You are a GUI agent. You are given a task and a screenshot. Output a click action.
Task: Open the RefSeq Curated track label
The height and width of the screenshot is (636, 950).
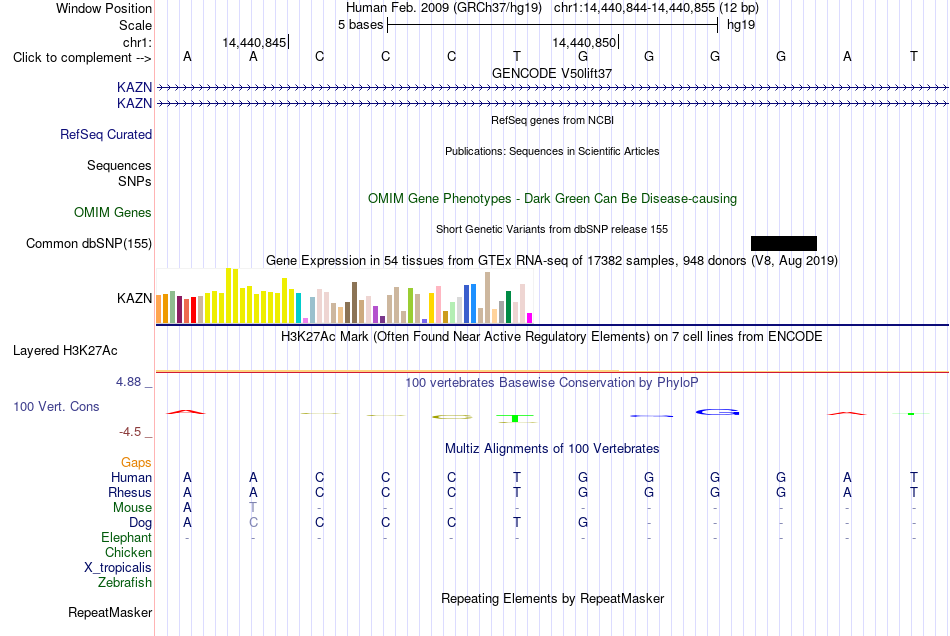tap(105, 134)
